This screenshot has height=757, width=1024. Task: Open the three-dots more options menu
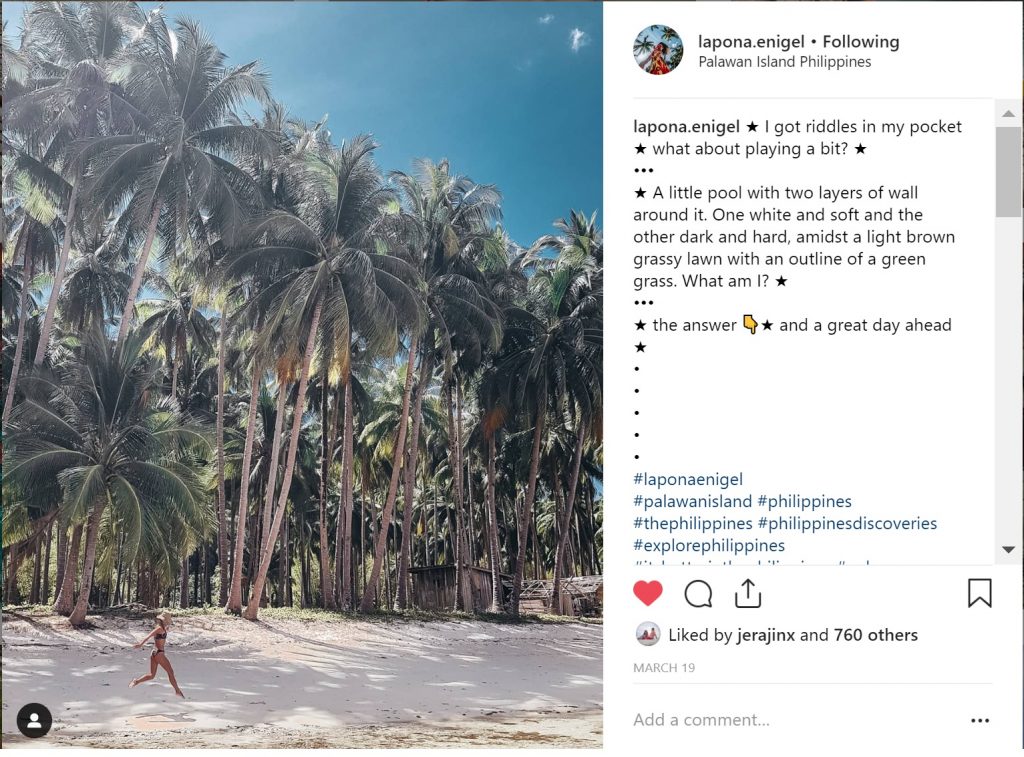(x=980, y=720)
